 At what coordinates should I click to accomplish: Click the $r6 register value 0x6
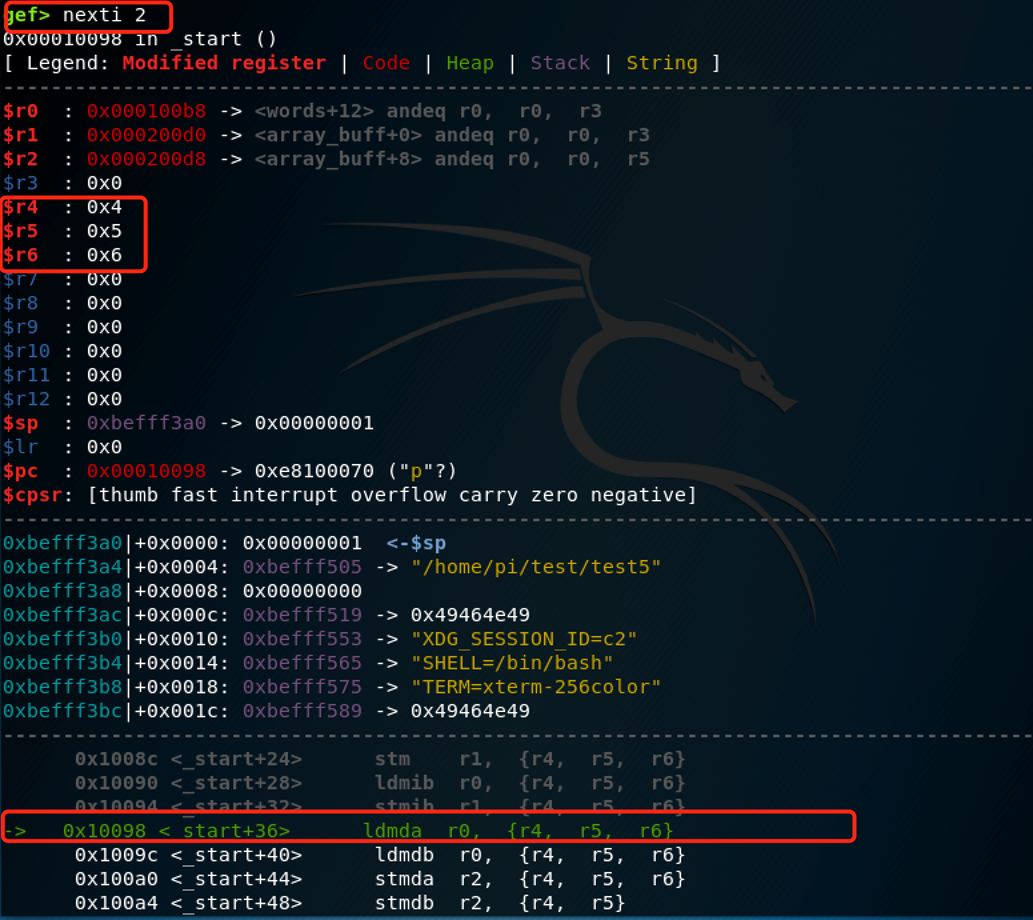(104, 254)
